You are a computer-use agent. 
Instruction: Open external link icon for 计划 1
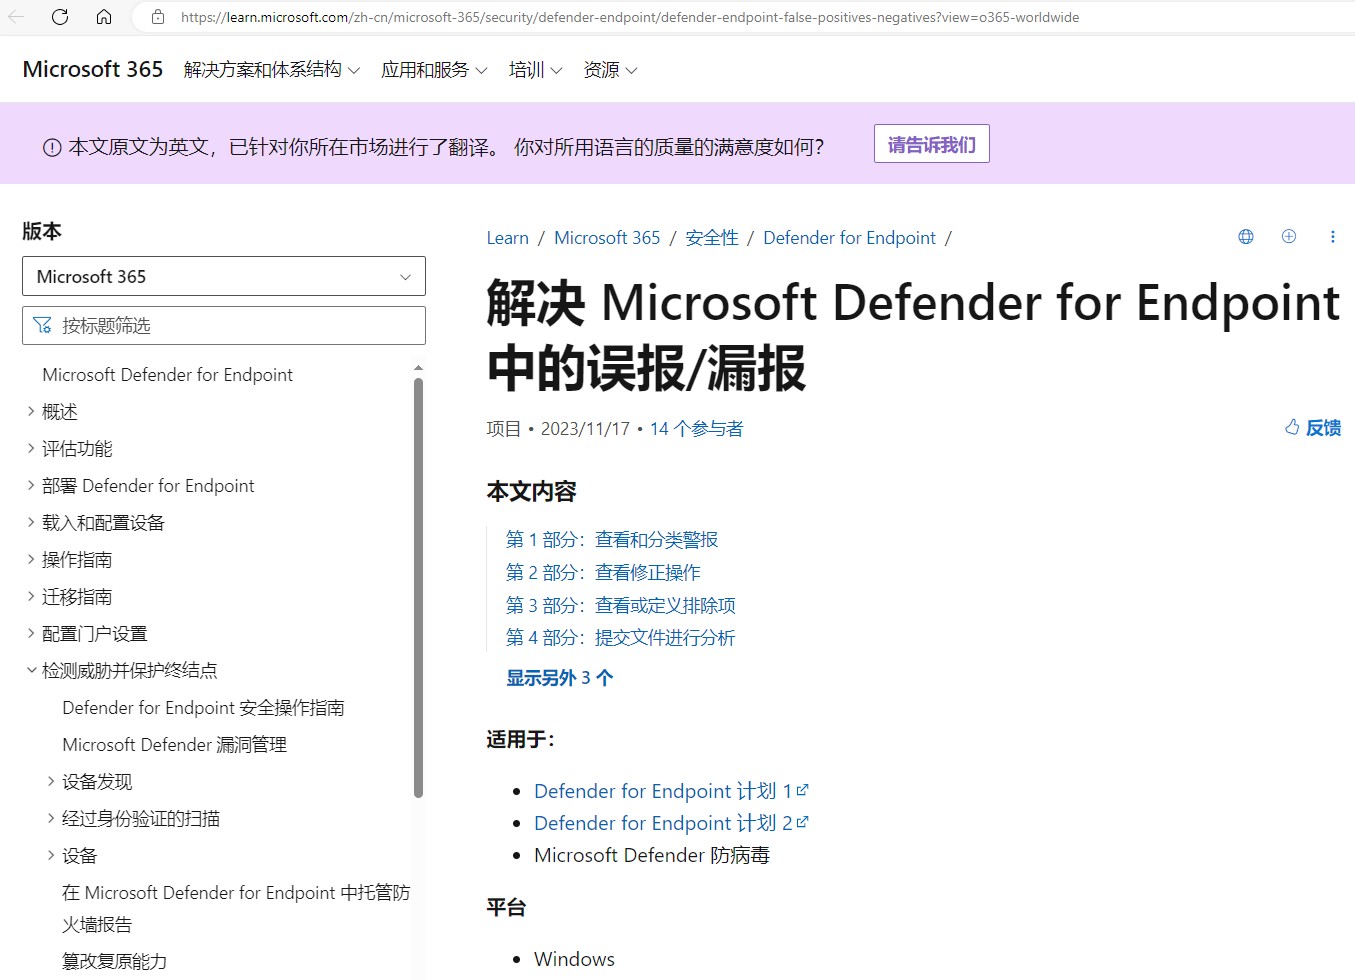pyautogui.click(x=802, y=790)
